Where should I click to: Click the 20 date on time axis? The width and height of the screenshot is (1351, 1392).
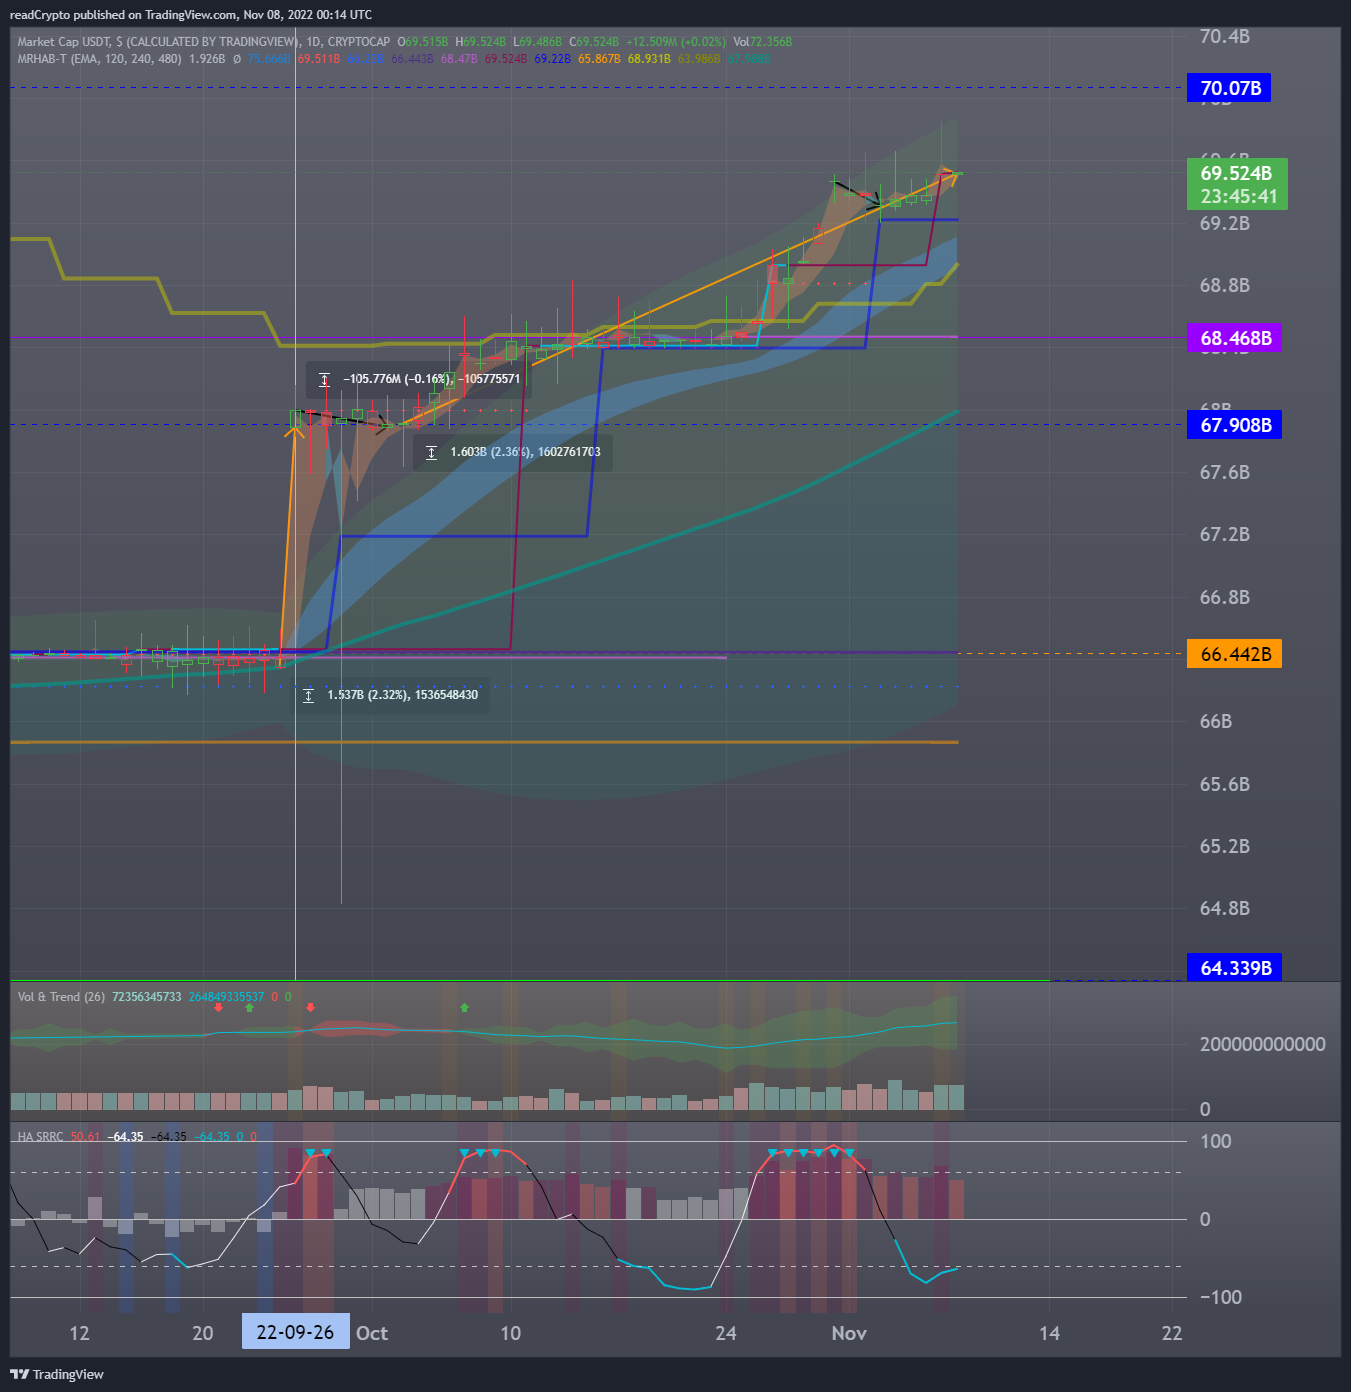(203, 1333)
